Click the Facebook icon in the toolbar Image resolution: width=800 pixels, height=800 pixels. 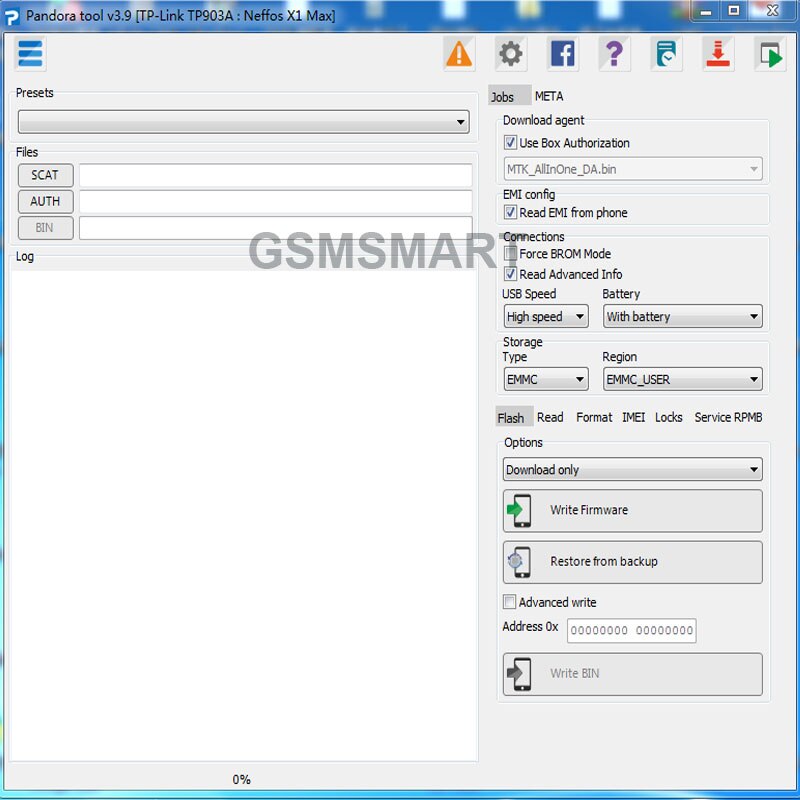pos(563,54)
